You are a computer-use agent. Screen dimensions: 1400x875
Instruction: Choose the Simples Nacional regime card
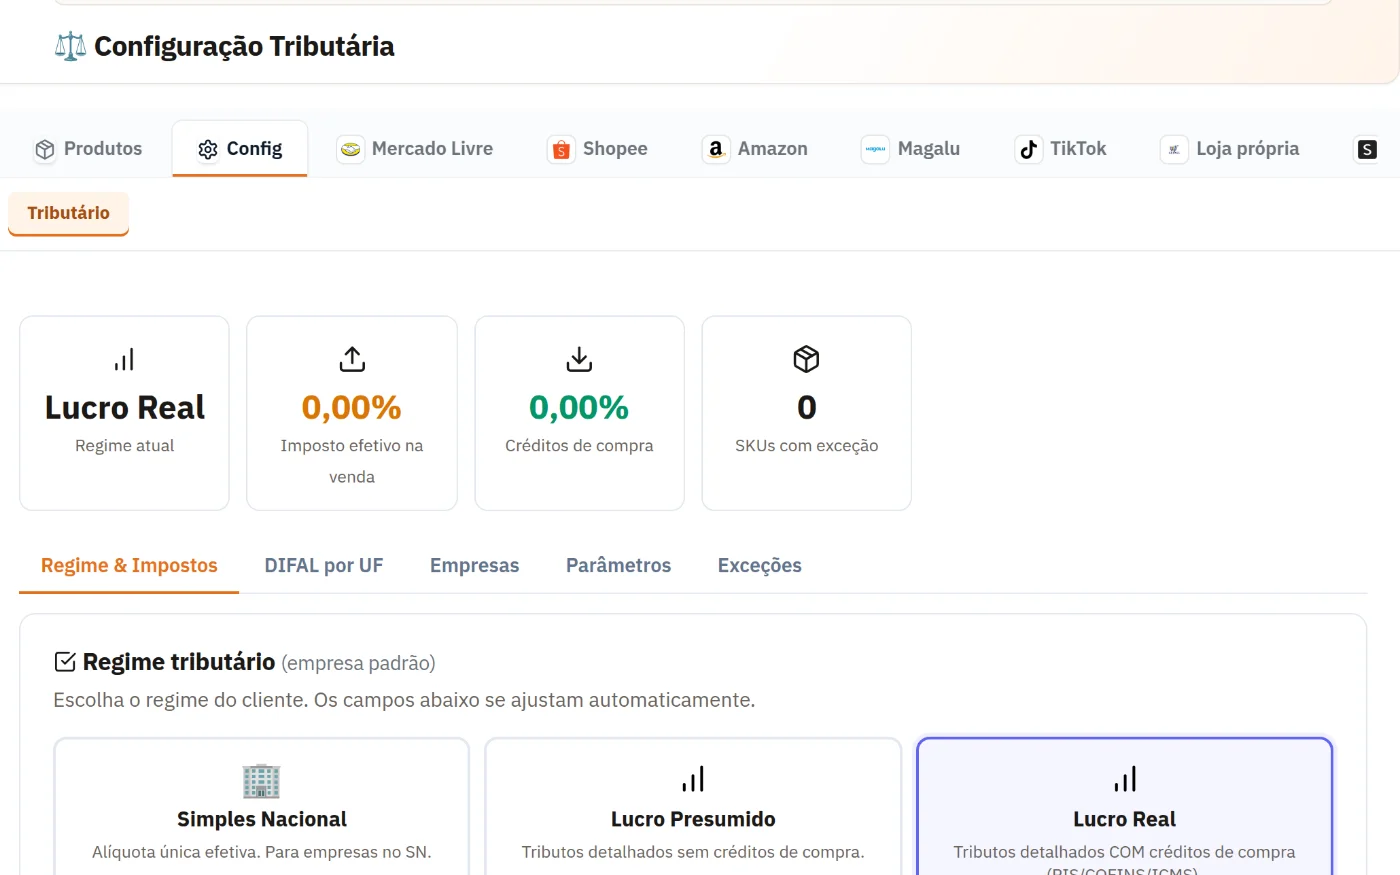pyautogui.click(x=261, y=807)
